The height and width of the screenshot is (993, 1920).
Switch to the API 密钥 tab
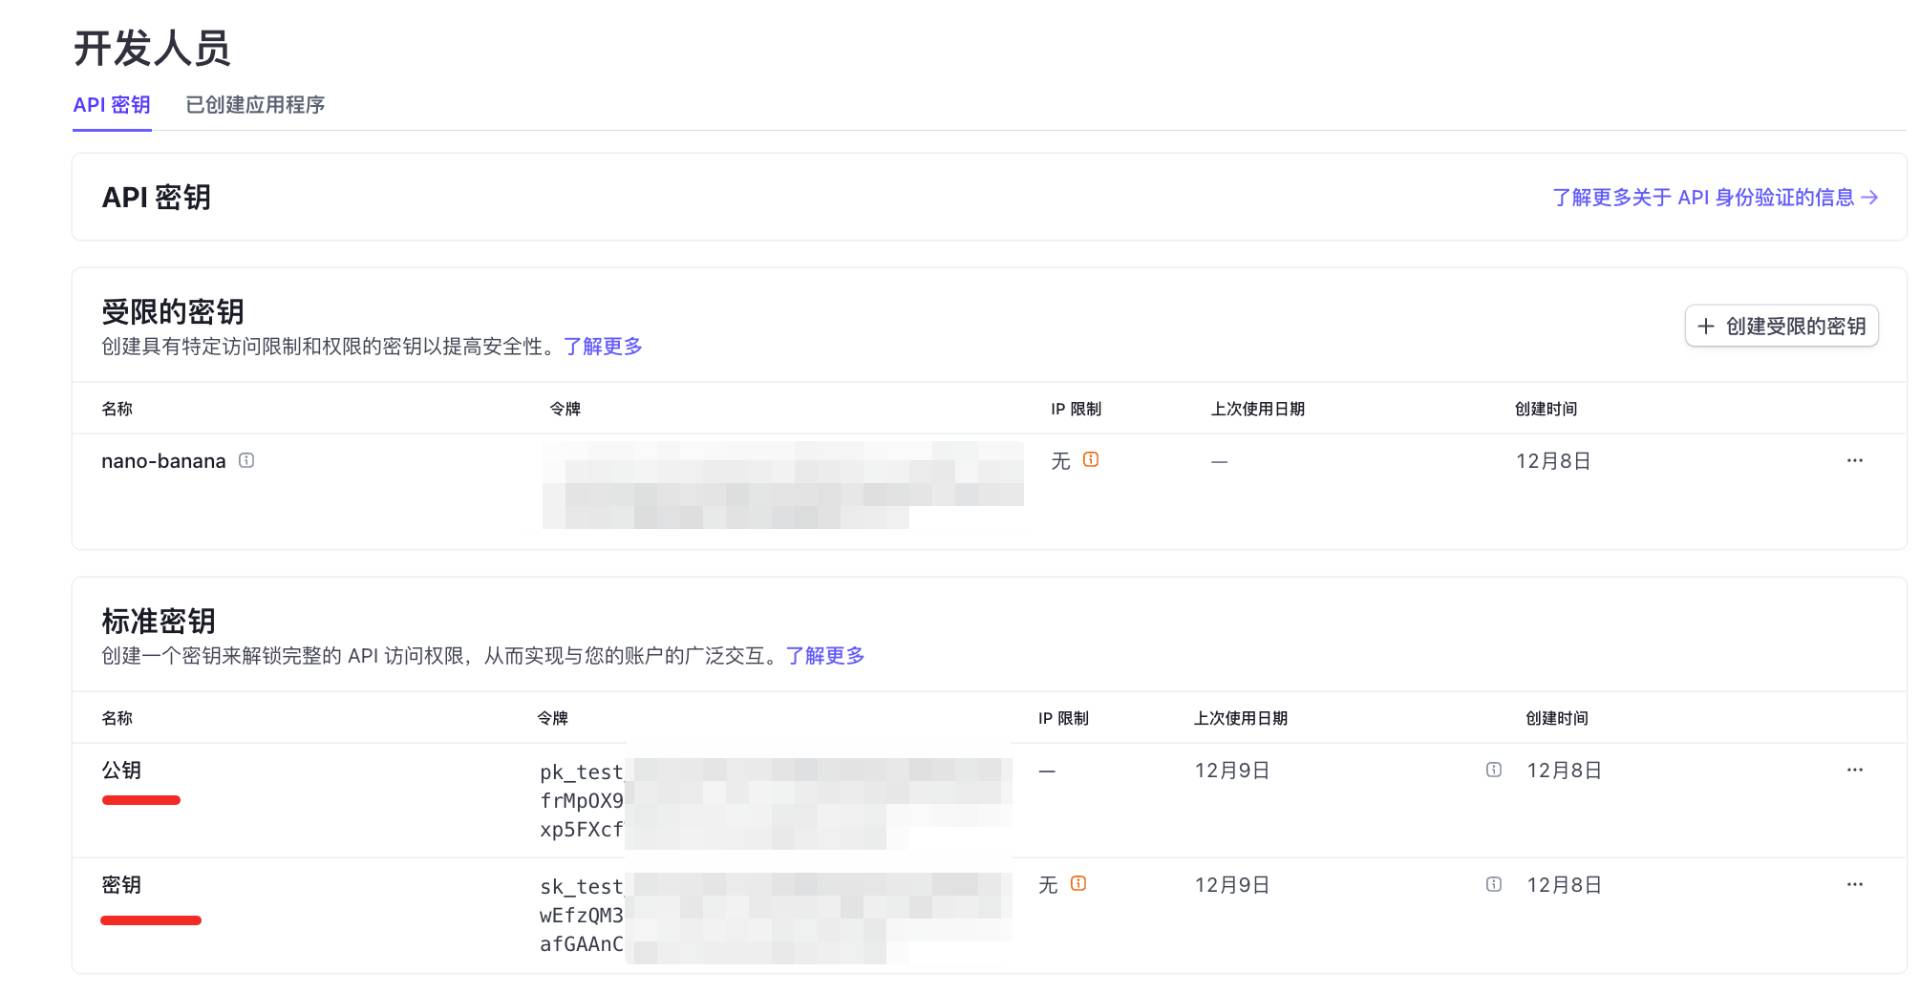(111, 105)
